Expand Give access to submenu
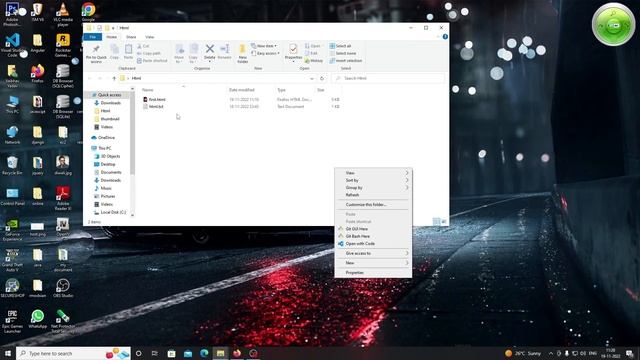 (373, 253)
